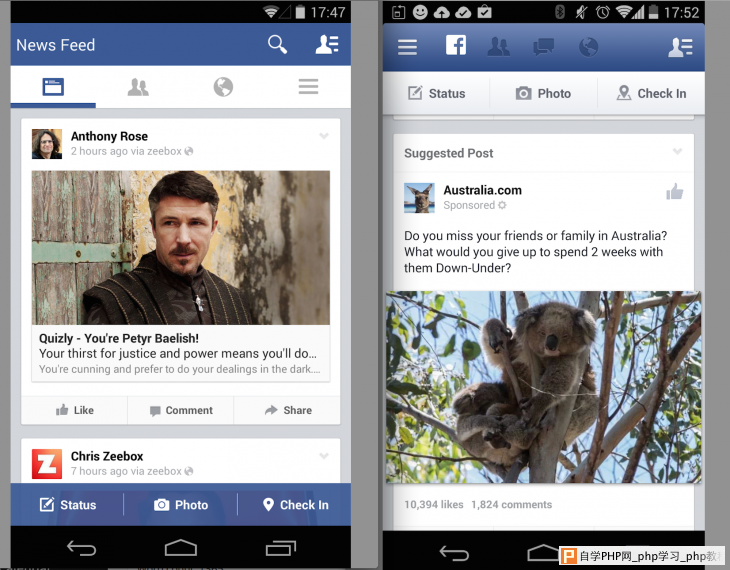Open the Australia.com page name

pyautogui.click(x=482, y=190)
